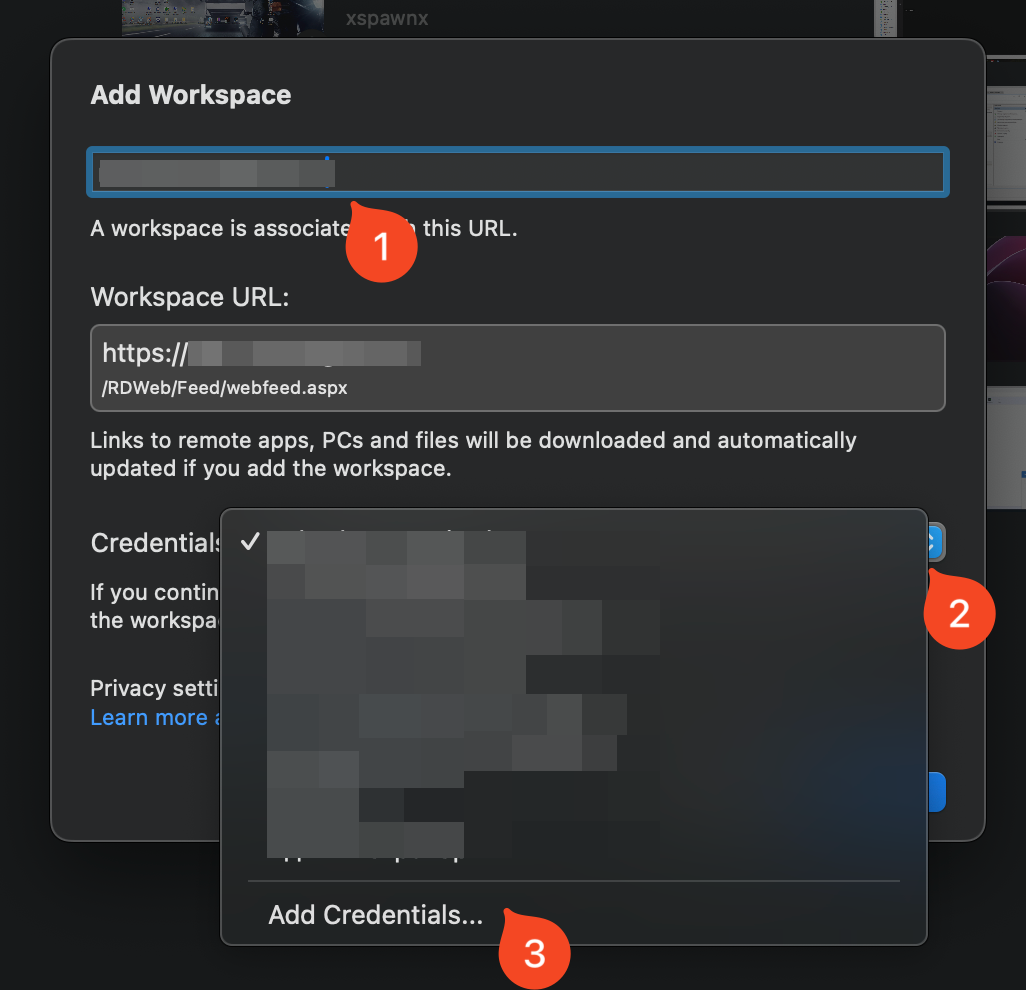Pick the last credential entry above the separator
The width and height of the screenshot is (1026, 990).
(x=365, y=852)
